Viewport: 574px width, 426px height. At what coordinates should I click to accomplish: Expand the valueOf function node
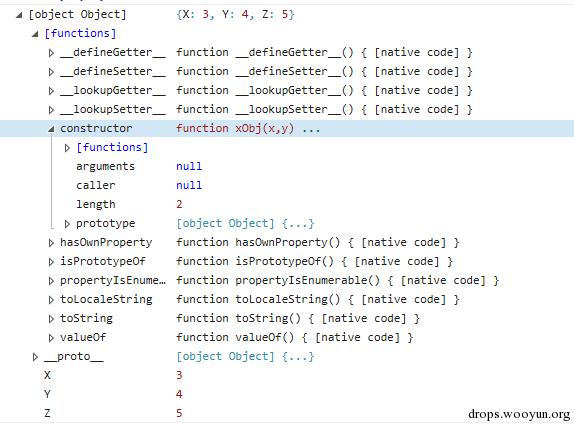51,338
